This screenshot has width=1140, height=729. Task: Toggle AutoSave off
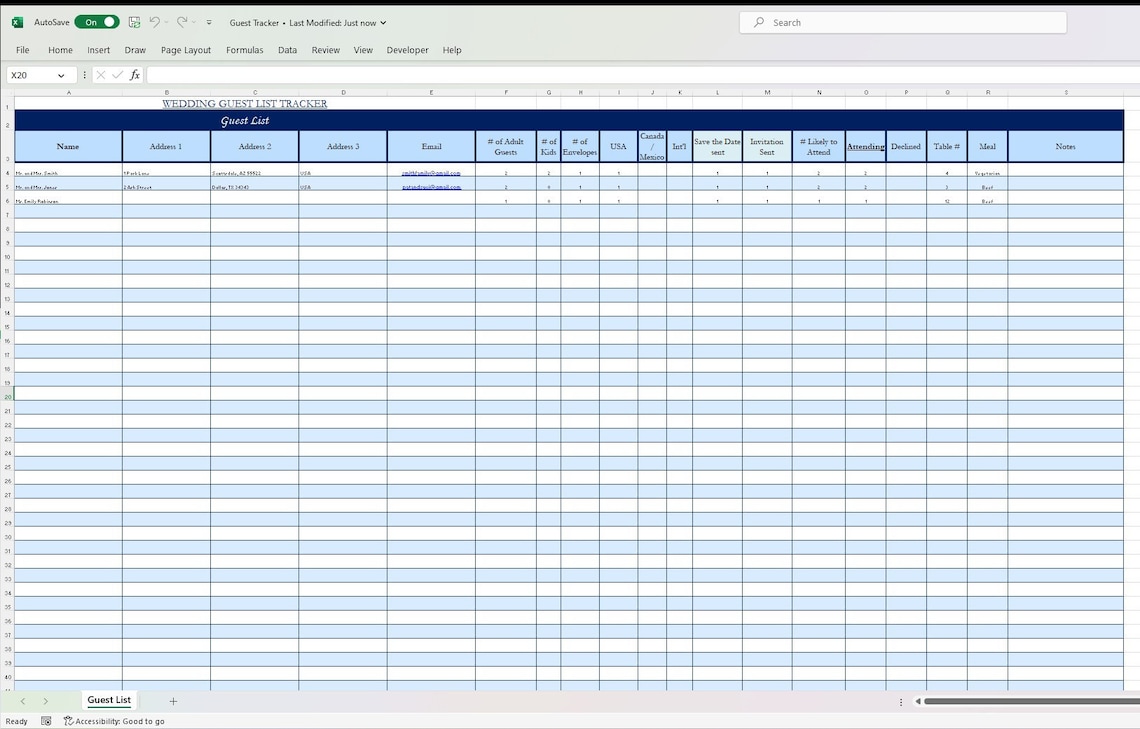click(x=96, y=21)
